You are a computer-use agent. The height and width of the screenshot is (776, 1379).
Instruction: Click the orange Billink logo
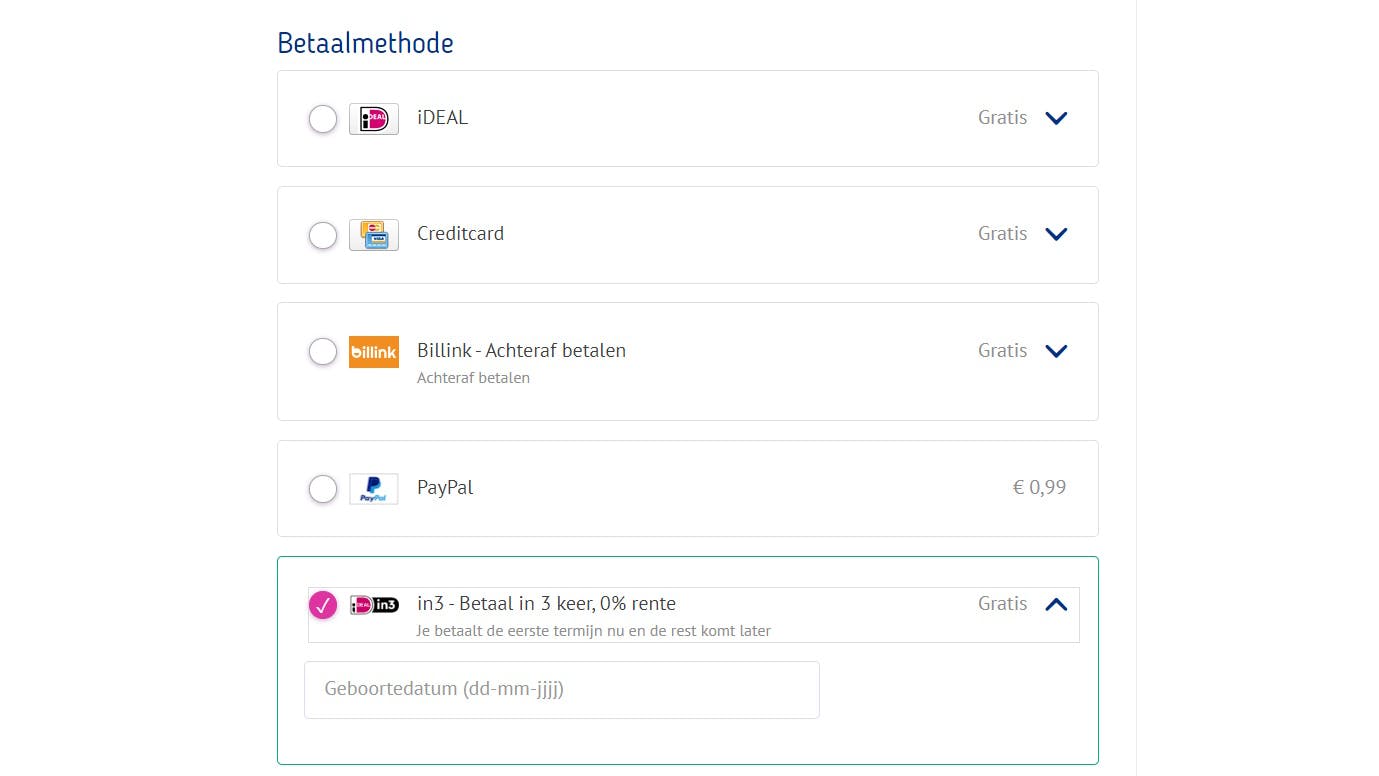[374, 352]
